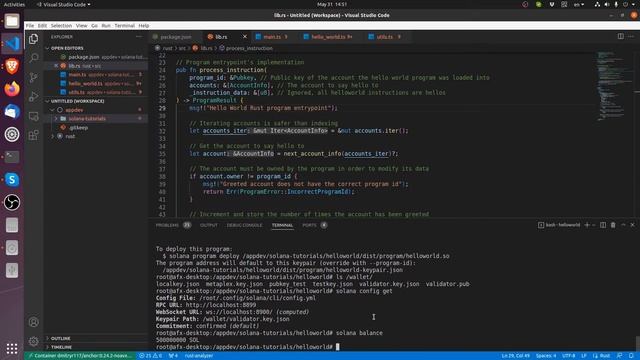Show applications grid in the dock
This screenshot has height=360, width=640.
tap(12, 348)
